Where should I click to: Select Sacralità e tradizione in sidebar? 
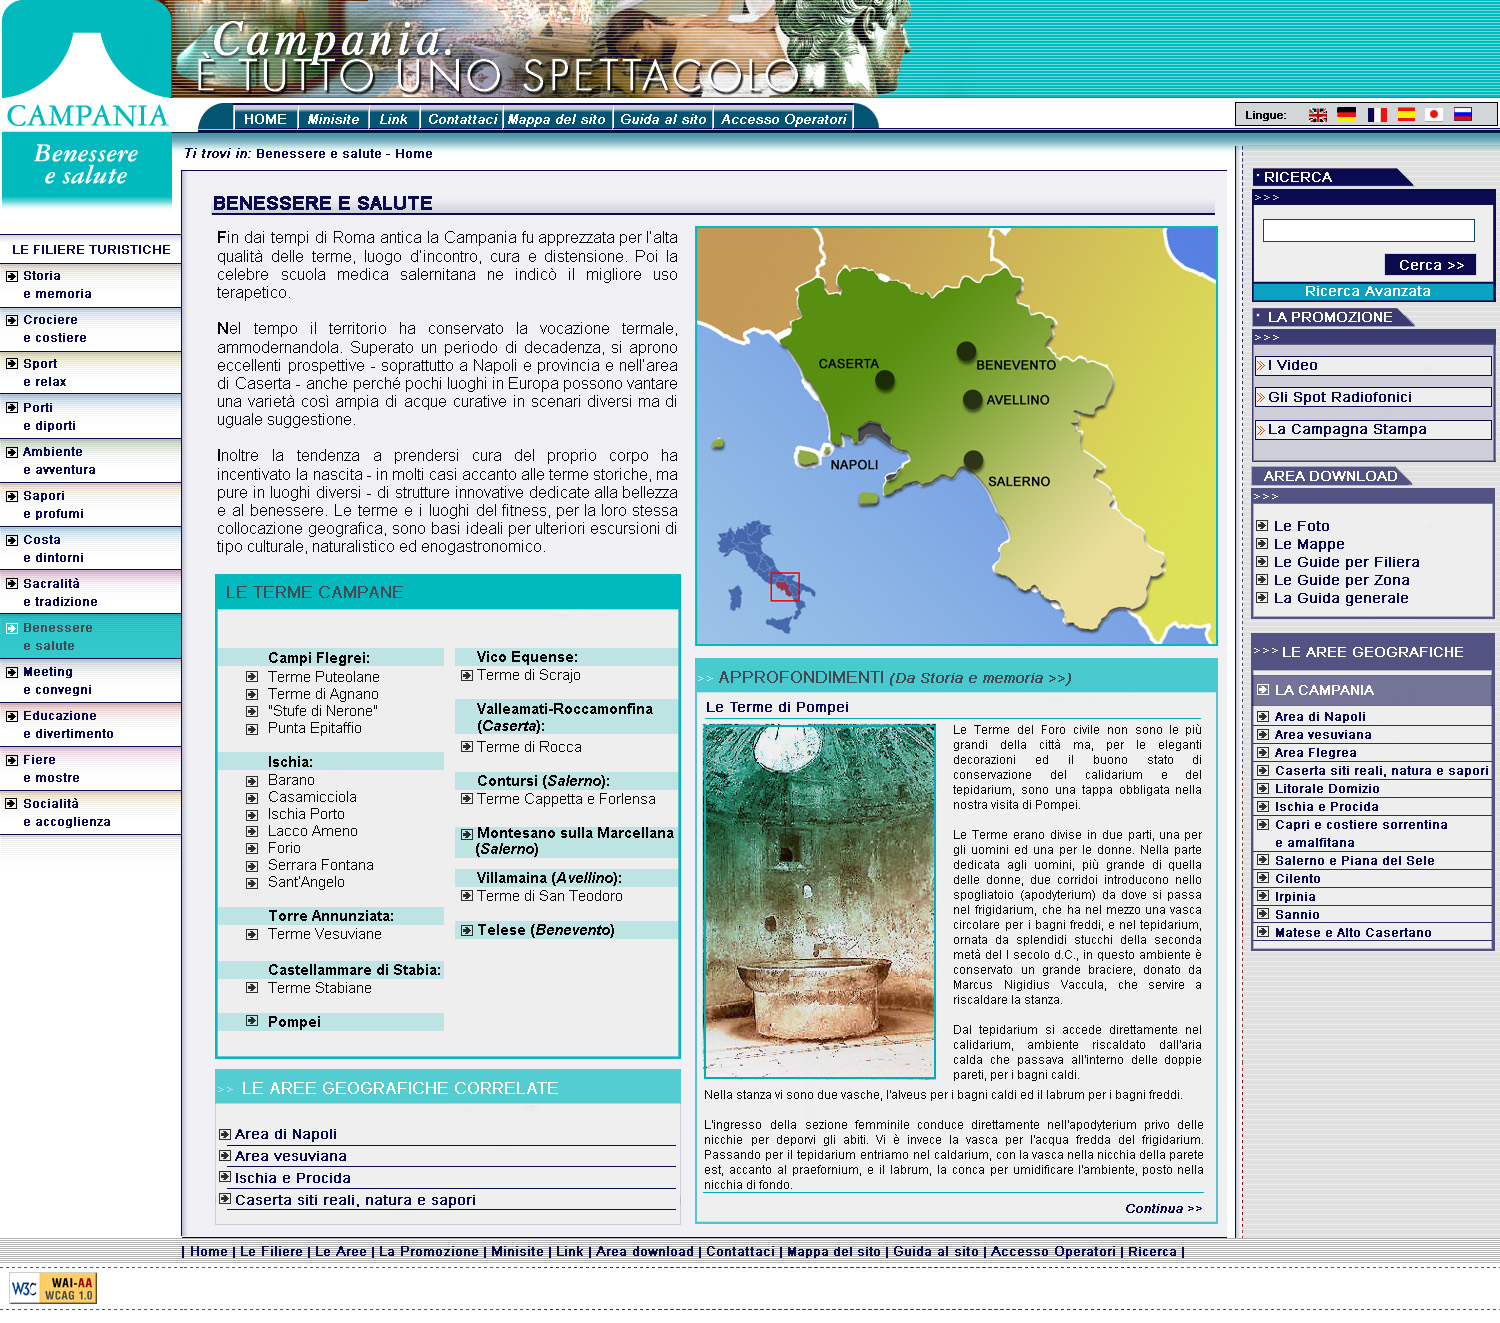pos(90,592)
